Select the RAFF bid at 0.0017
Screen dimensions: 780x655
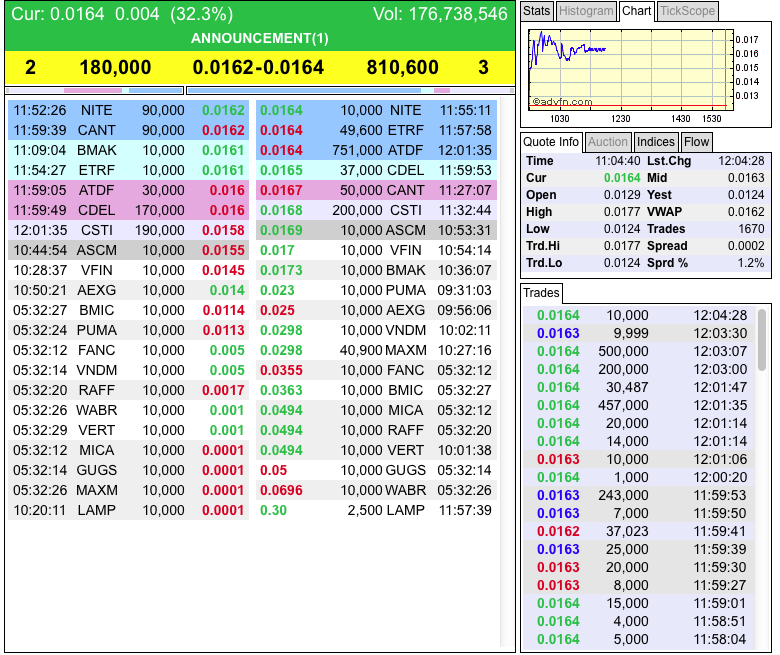click(x=128, y=390)
